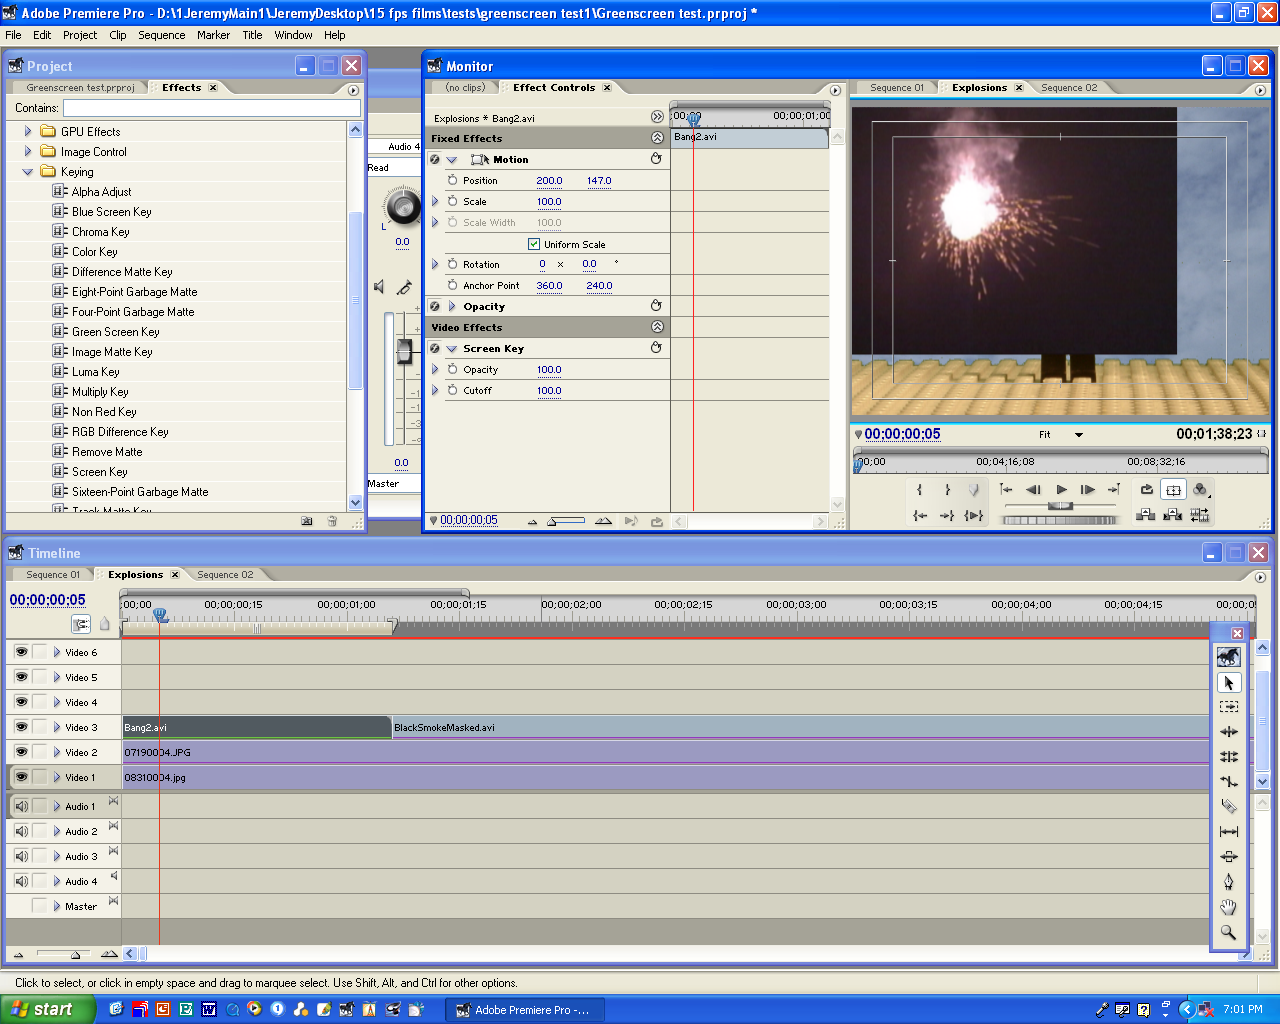Select the Green Screen Key effect

pos(115,332)
